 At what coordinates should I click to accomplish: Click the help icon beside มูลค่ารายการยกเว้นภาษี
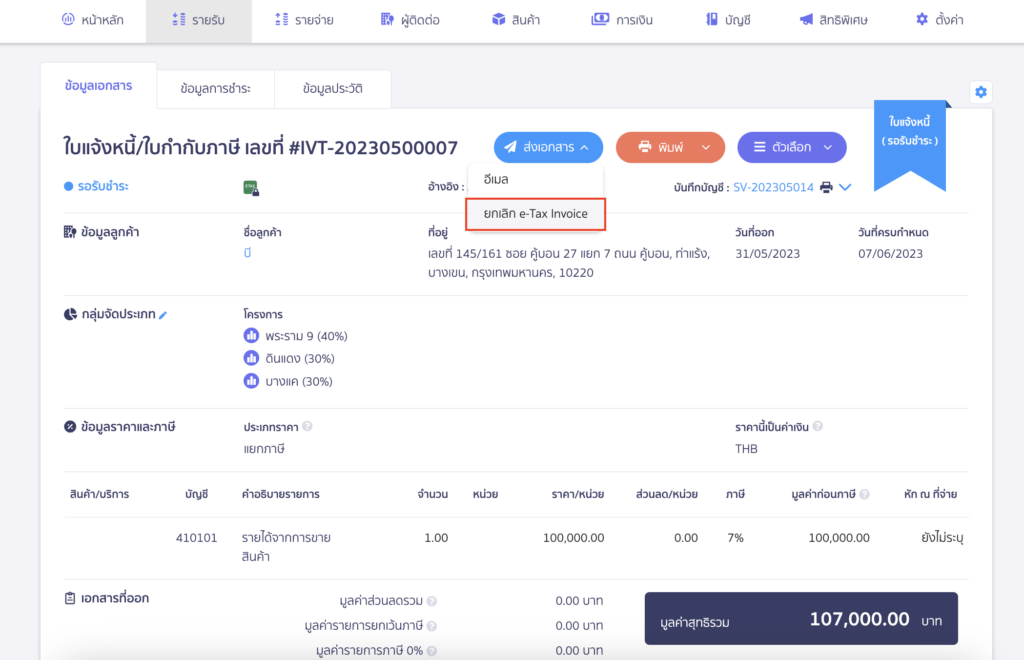[x=432, y=625]
